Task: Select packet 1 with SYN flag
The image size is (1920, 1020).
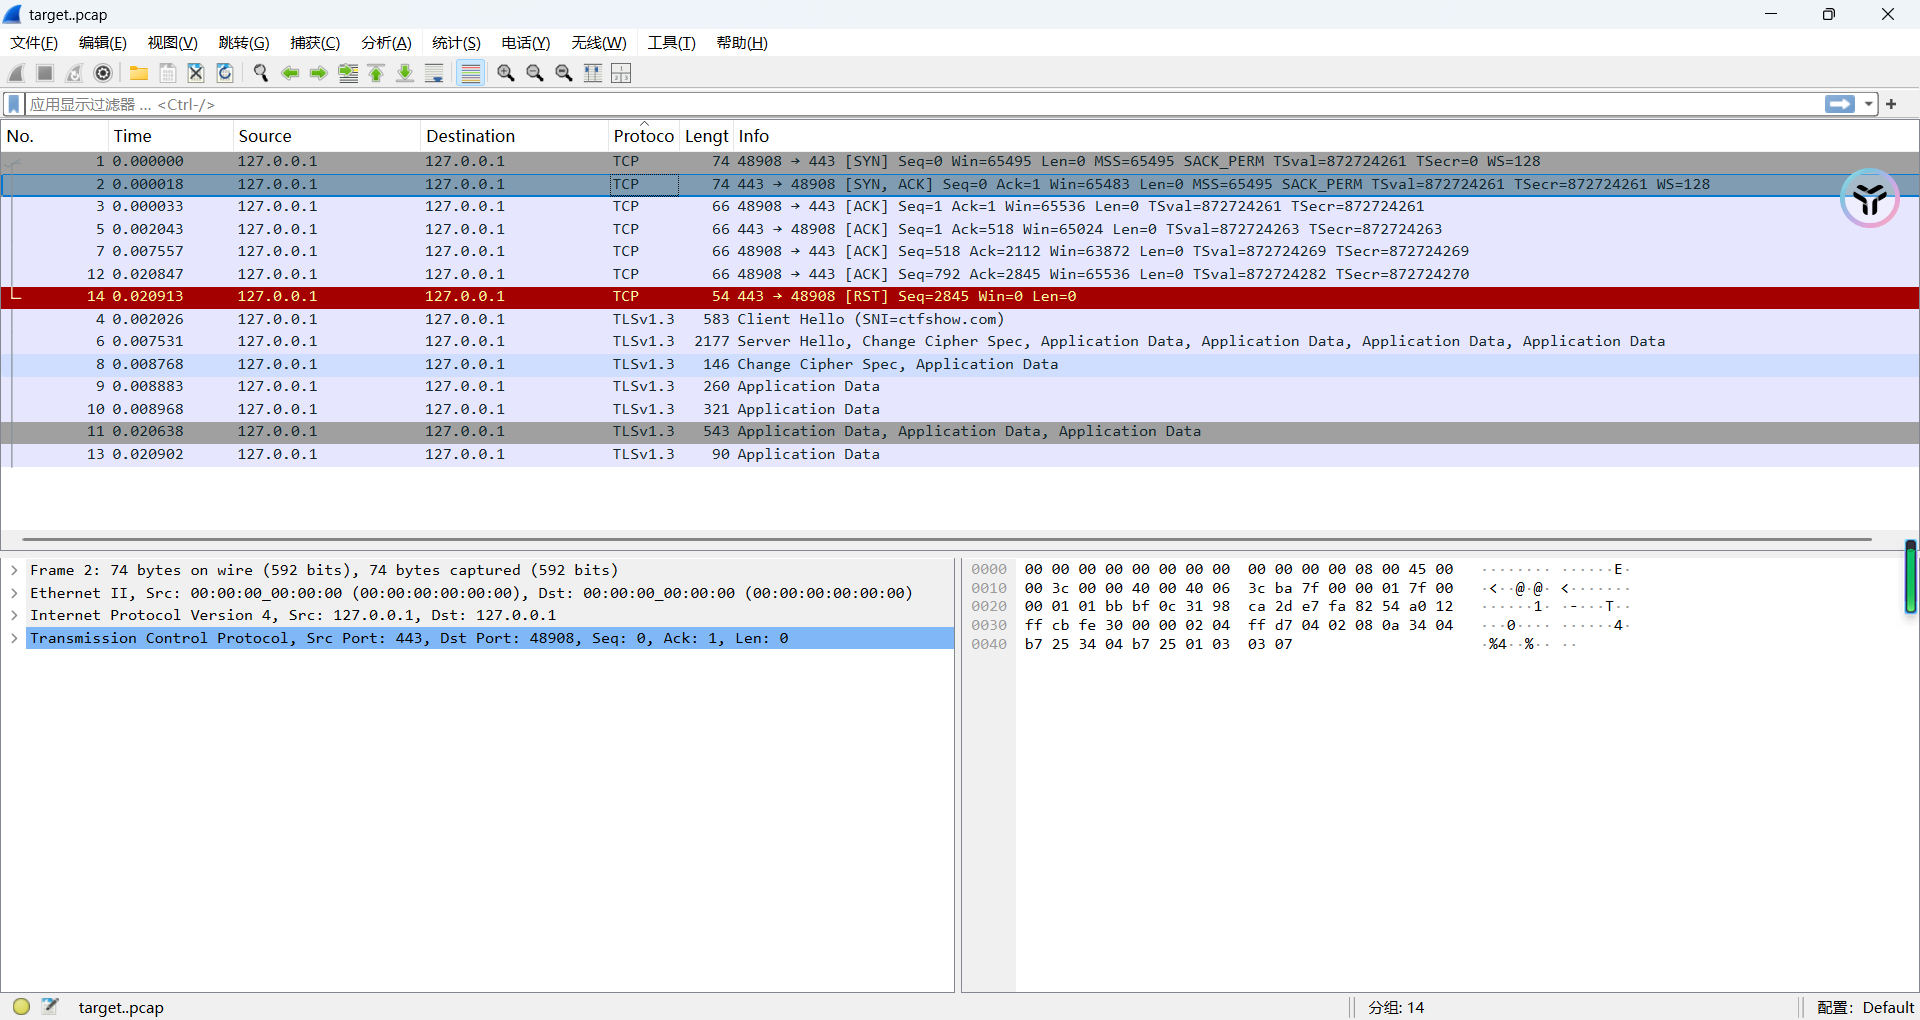Action: [x=960, y=161]
